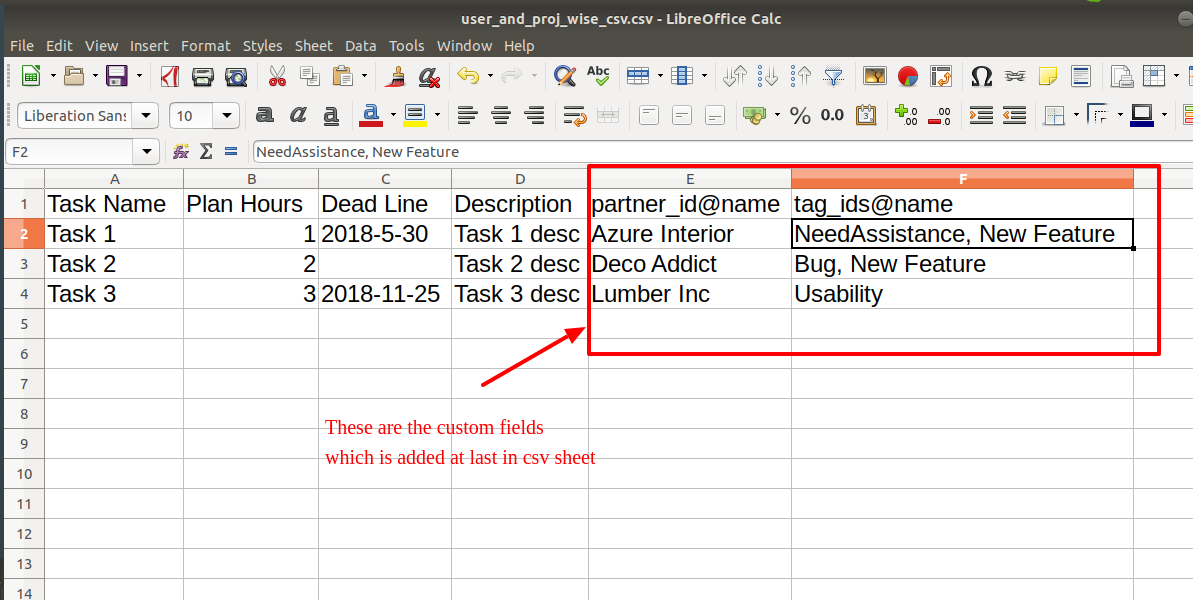Image resolution: width=1193 pixels, height=600 pixels.
Task: Insert a chart
Action: (x=908, y=75)
